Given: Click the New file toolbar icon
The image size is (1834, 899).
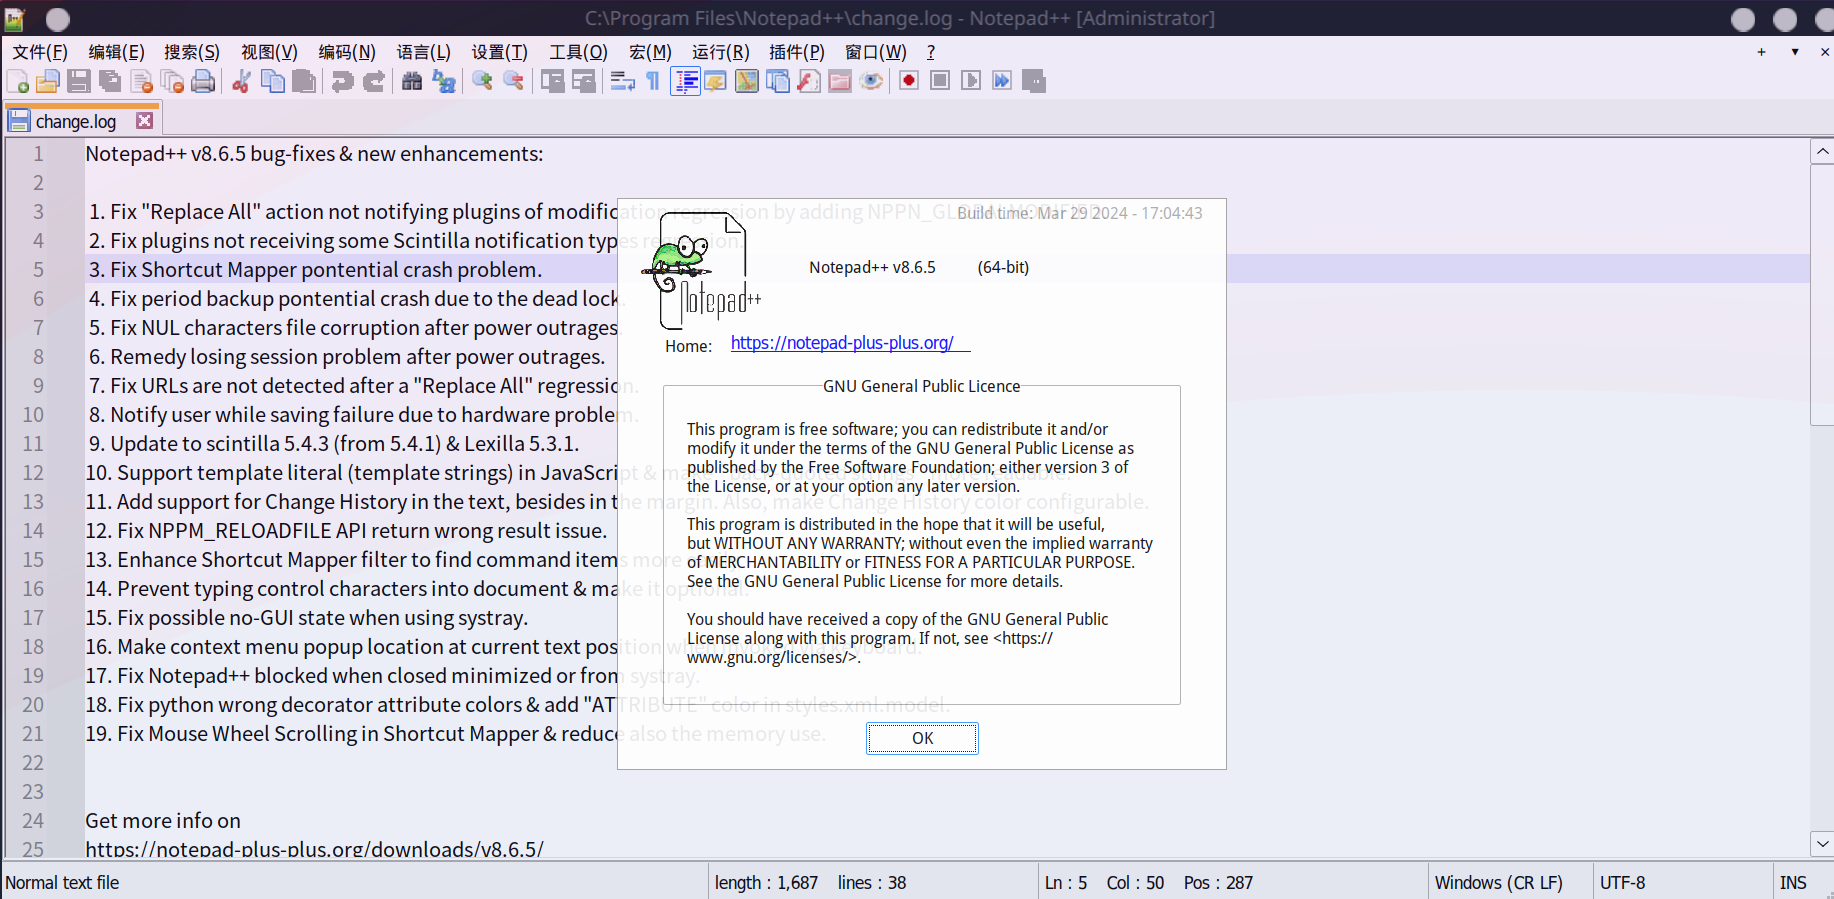Looking at the screenshot, I should point(17,81).
